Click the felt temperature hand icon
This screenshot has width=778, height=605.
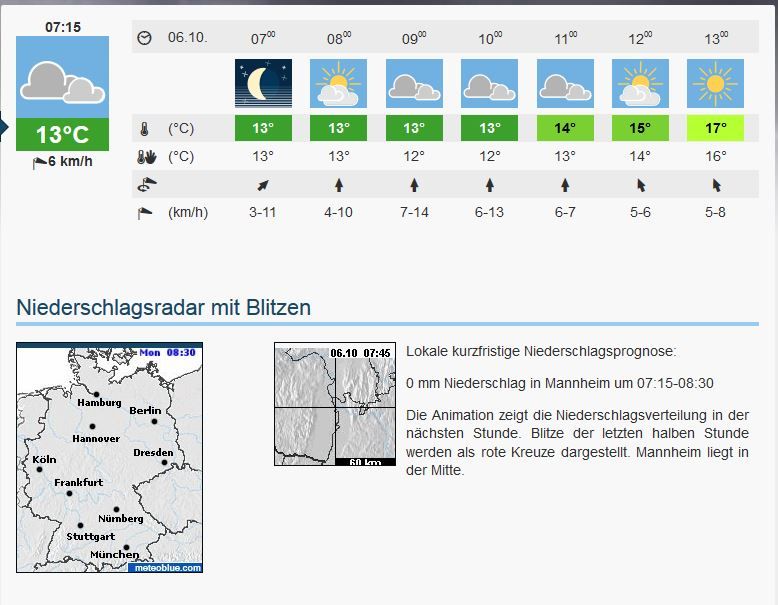145,157
